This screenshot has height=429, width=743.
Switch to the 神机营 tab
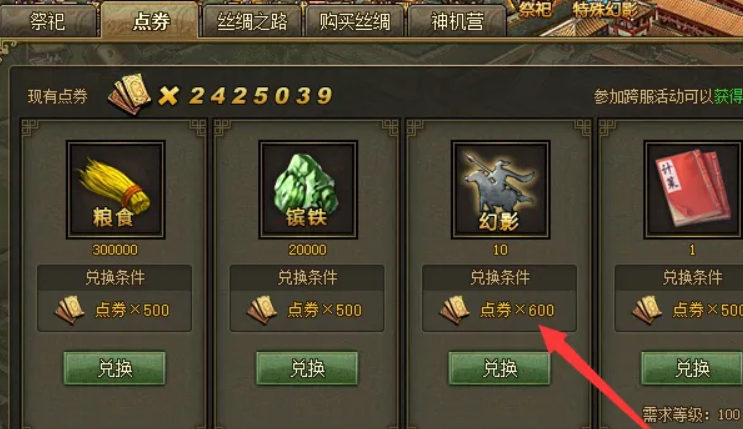click(x=457, y=22)
